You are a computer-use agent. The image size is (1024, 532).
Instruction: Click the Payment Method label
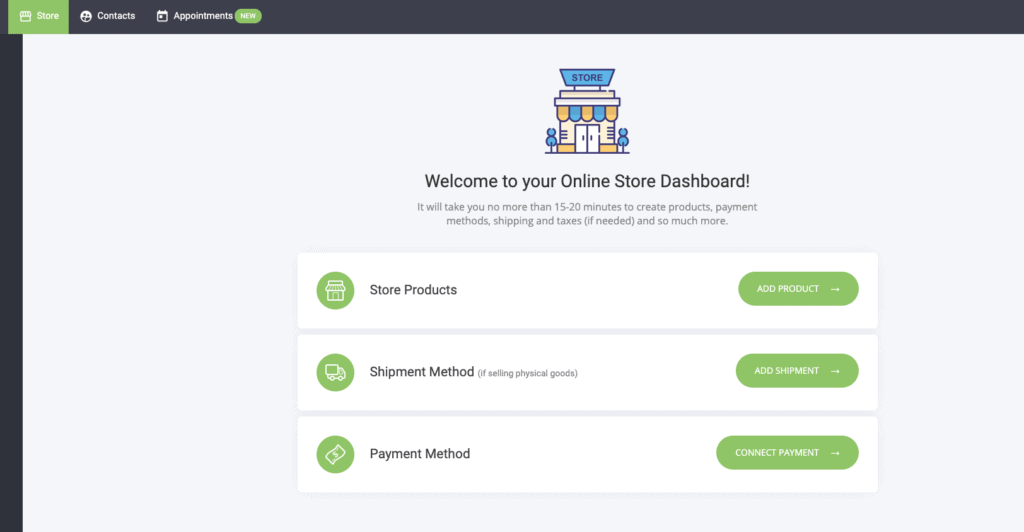tap(420, 454)
